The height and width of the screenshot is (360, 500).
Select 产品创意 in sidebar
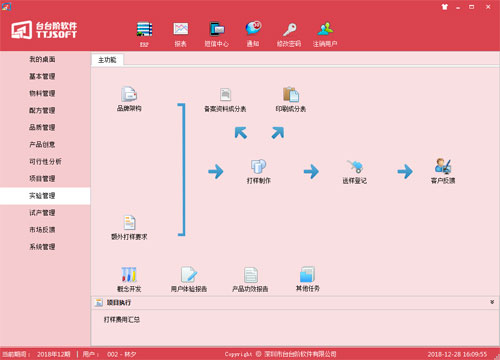click(x=42, y=144)
